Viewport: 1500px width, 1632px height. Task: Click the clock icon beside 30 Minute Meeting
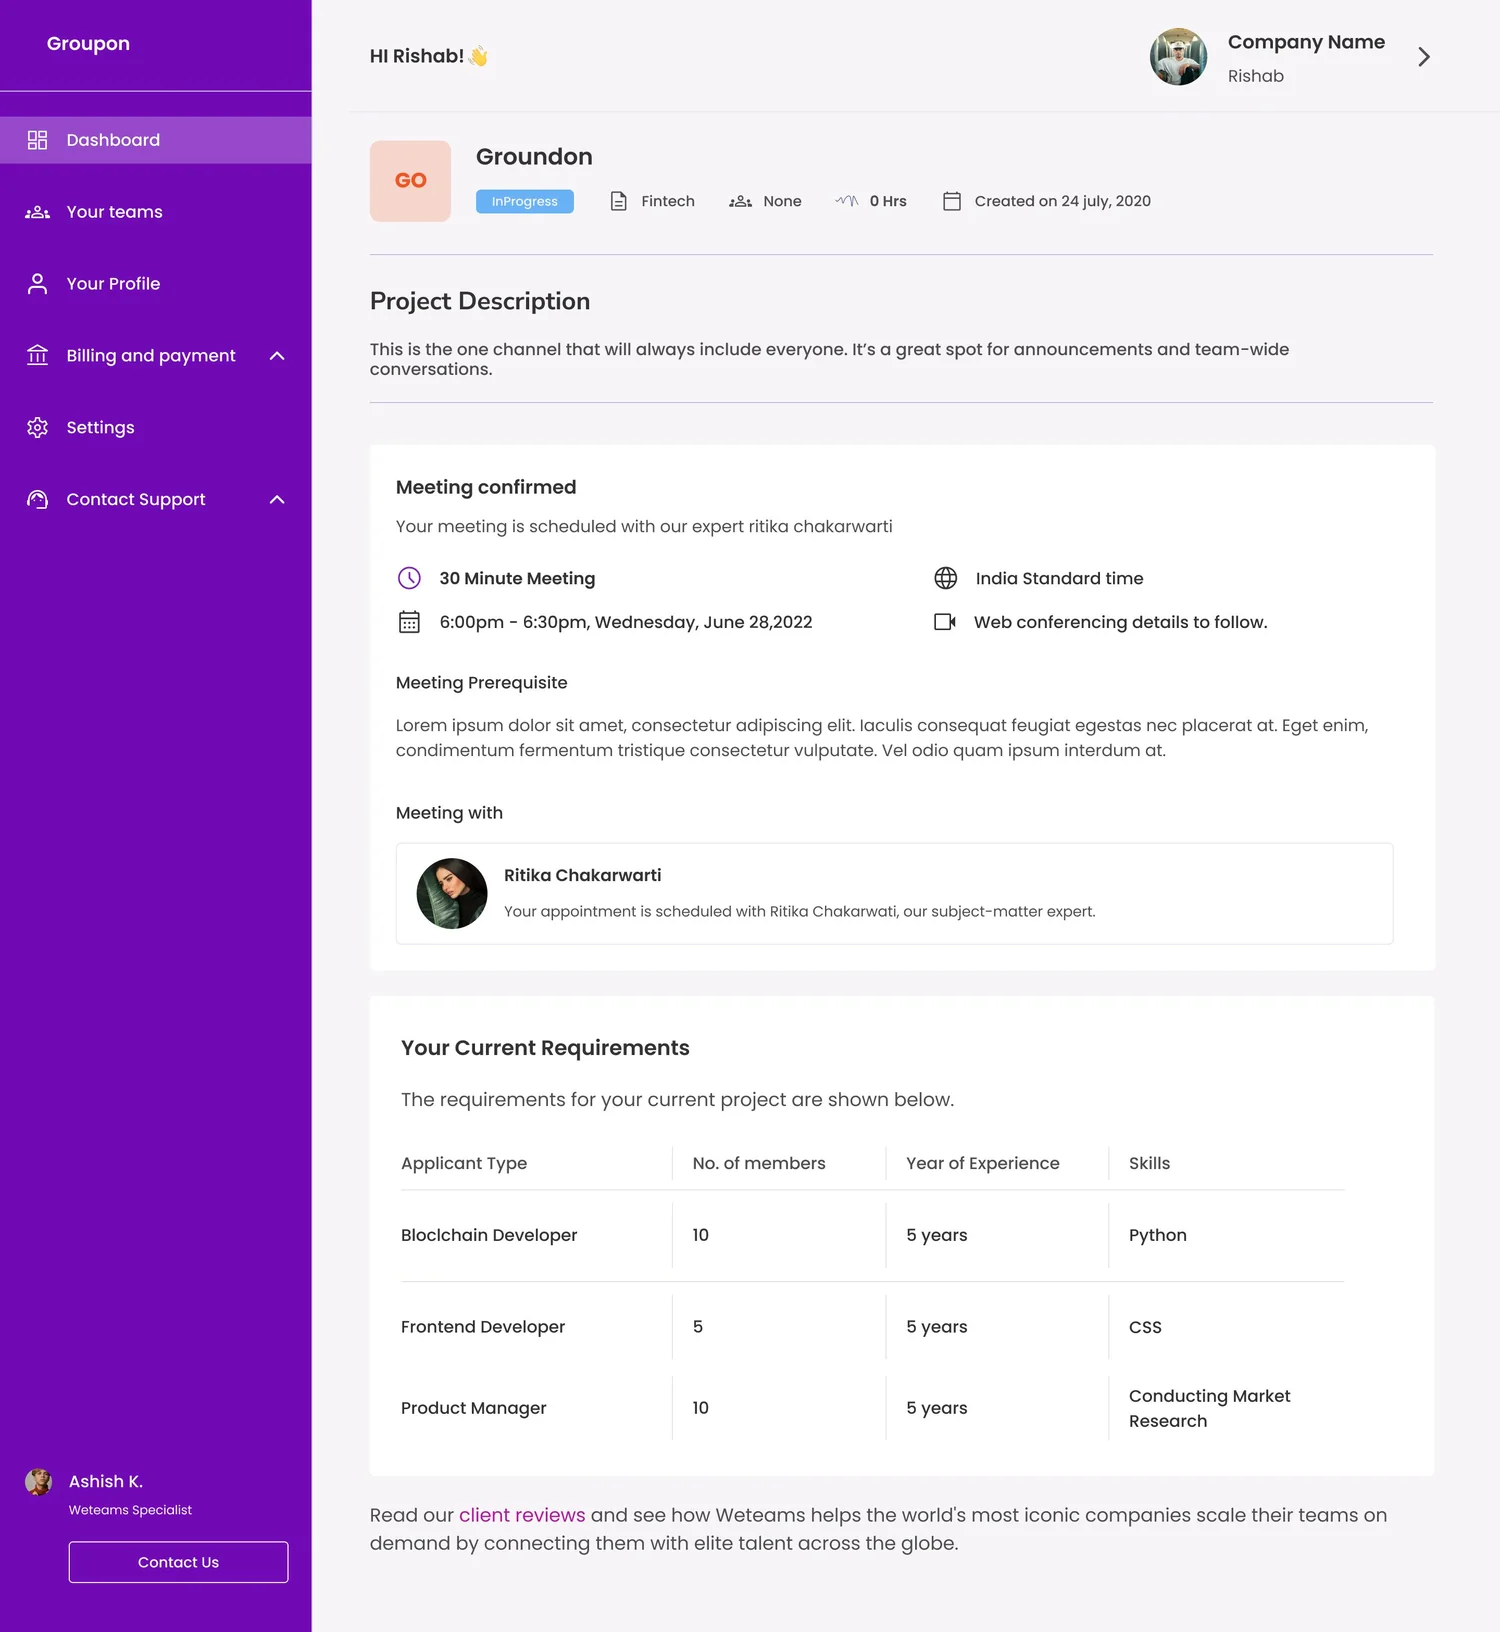click(409, 578)
